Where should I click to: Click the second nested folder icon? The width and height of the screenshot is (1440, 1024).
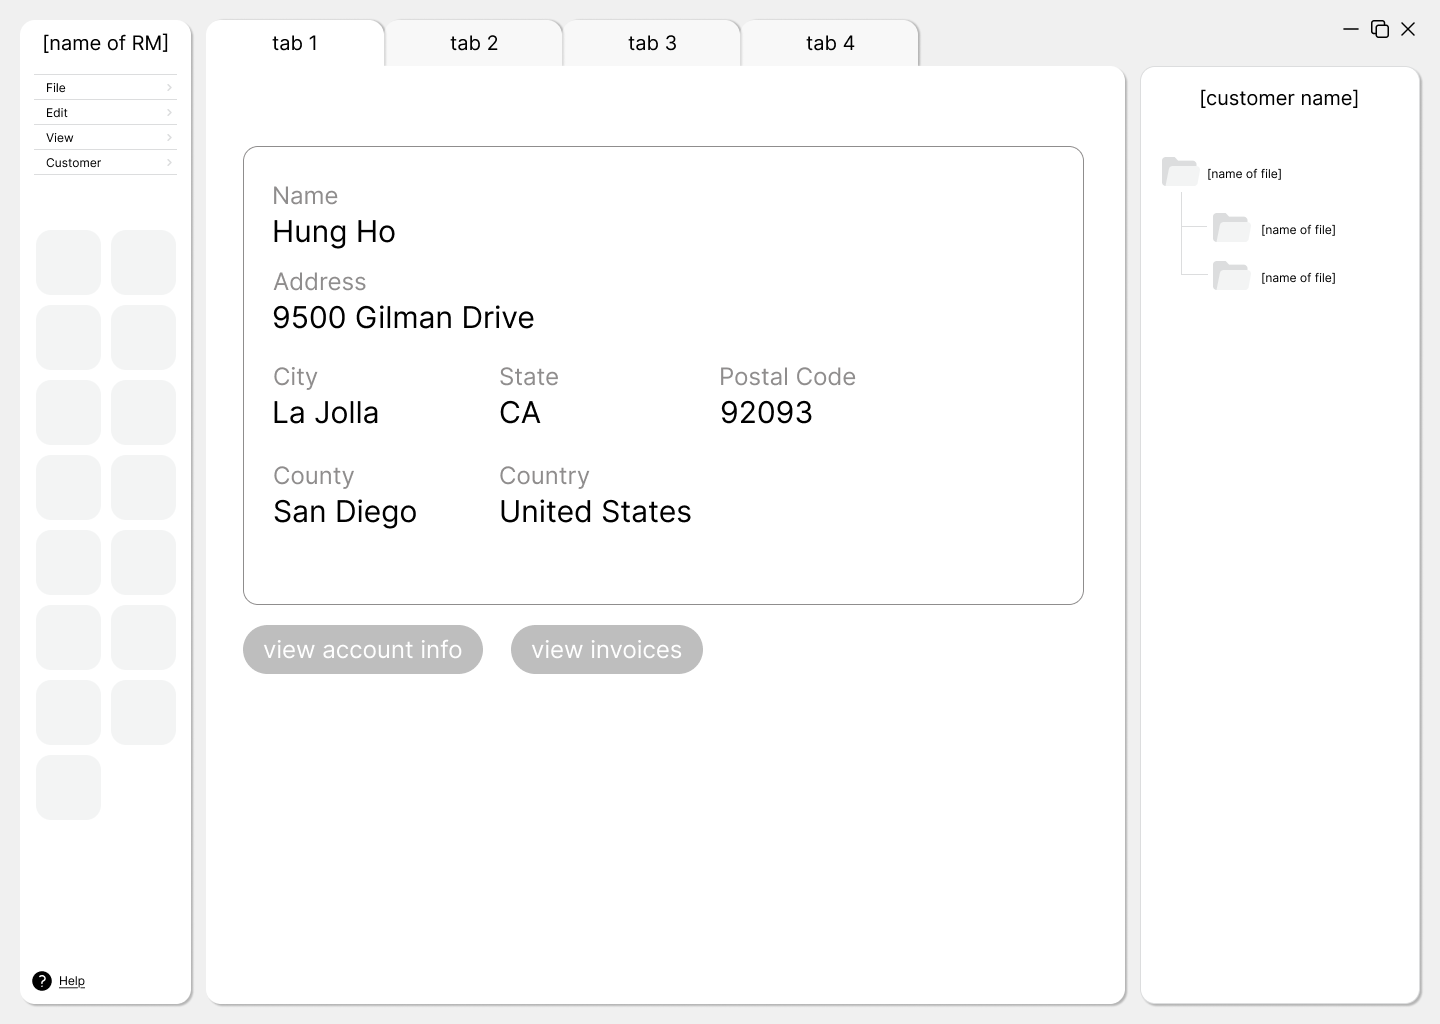[1231, 275]
